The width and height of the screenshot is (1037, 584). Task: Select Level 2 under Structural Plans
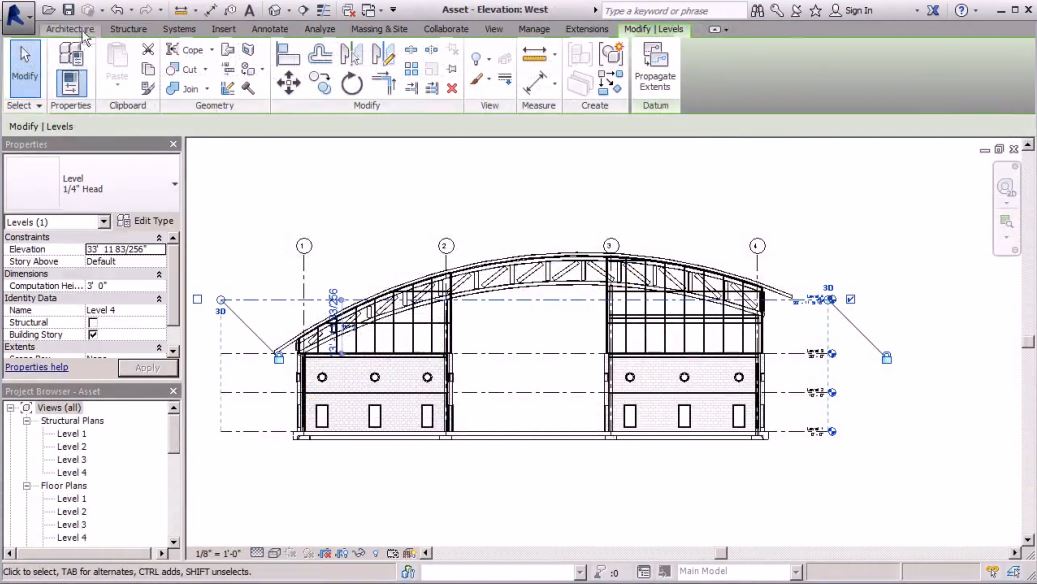tap(71, 446)
